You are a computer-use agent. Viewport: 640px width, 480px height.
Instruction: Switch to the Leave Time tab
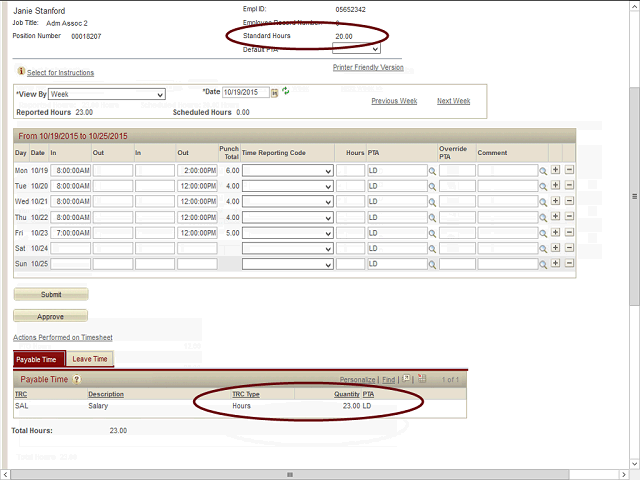[91, 359]
